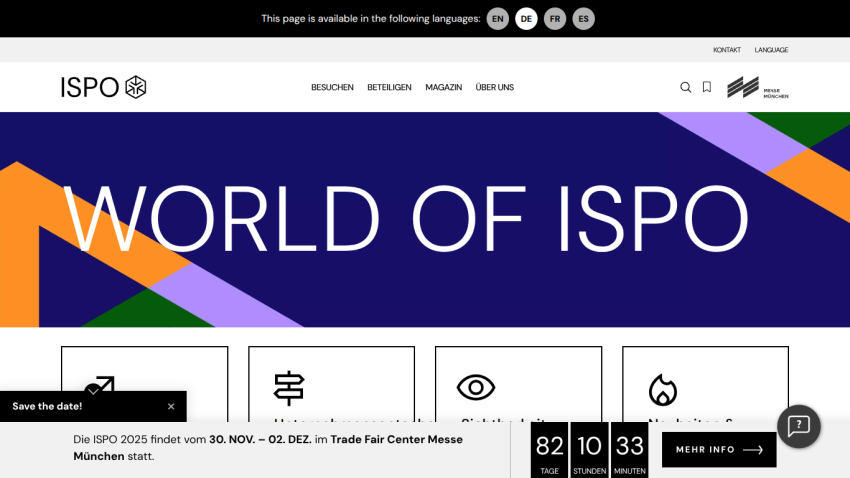Open the signpost icon card
Viewport: 850px width, 478px height.
(x=331, y=384)
